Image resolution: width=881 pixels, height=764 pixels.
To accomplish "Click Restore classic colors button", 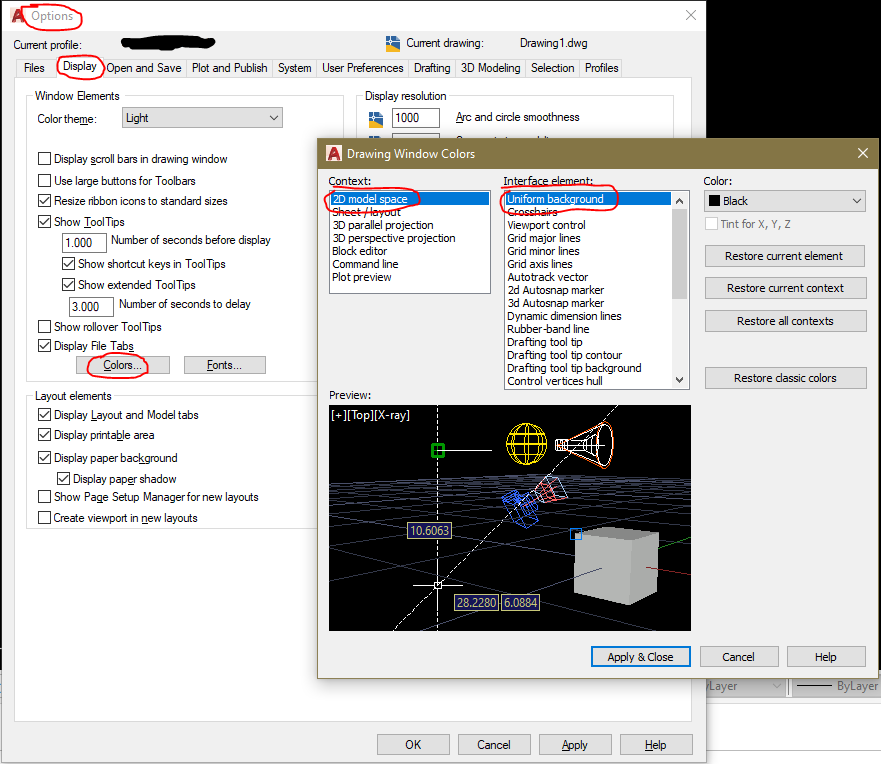I will coord(785,378).
